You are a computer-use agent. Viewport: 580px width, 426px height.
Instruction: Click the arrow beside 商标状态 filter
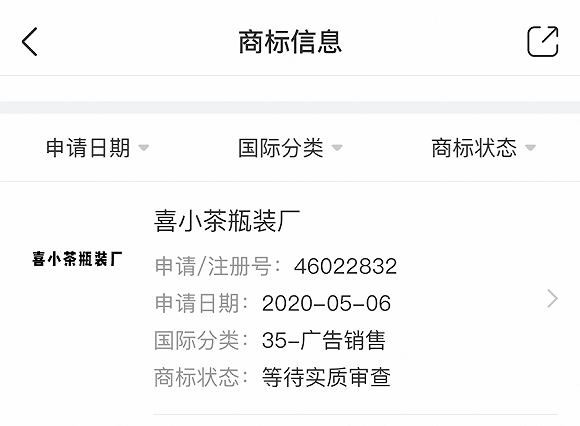click(530, 148)
